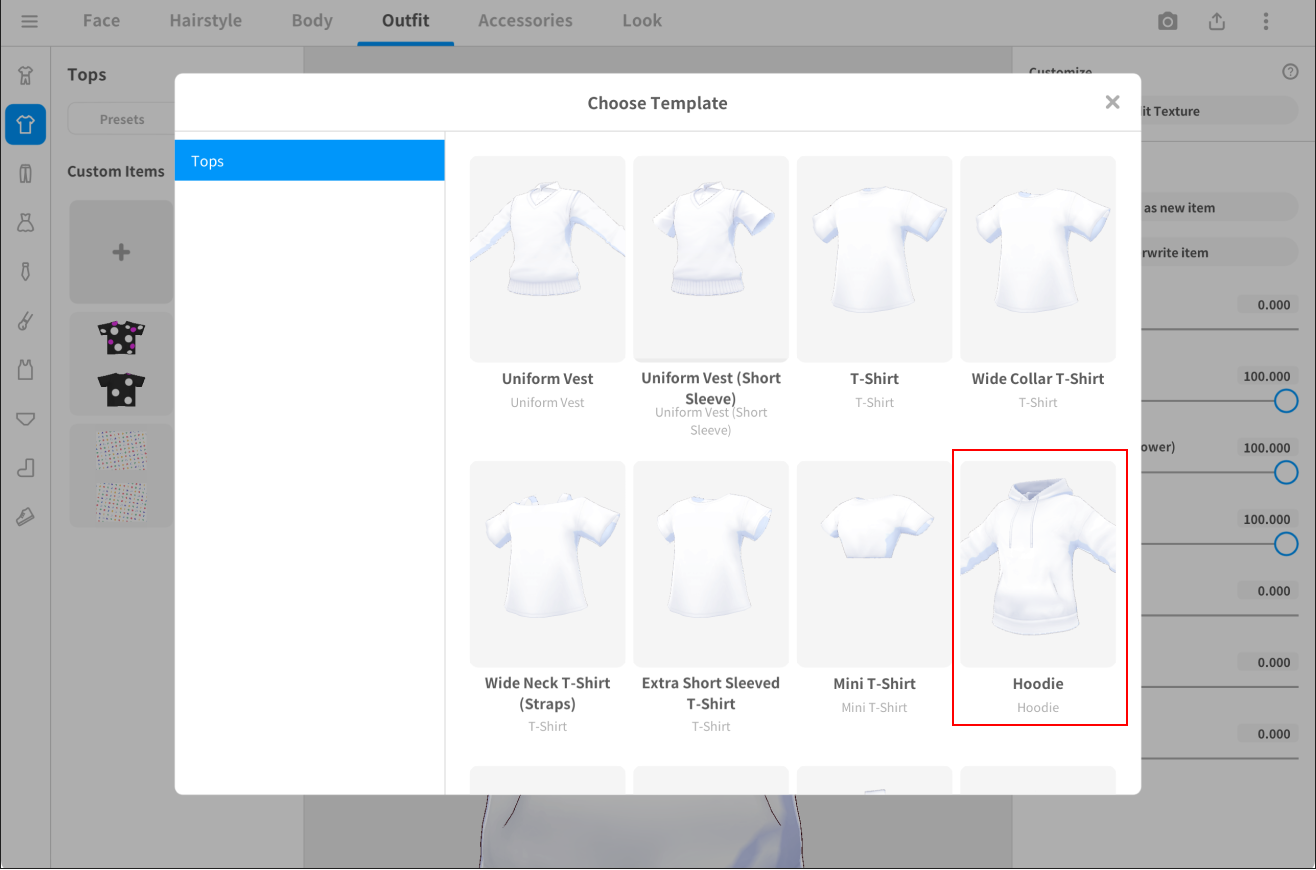Click the Presets button
This screenshot has width=1316, height=870.
pyautogui.click(x=121, y=120)
